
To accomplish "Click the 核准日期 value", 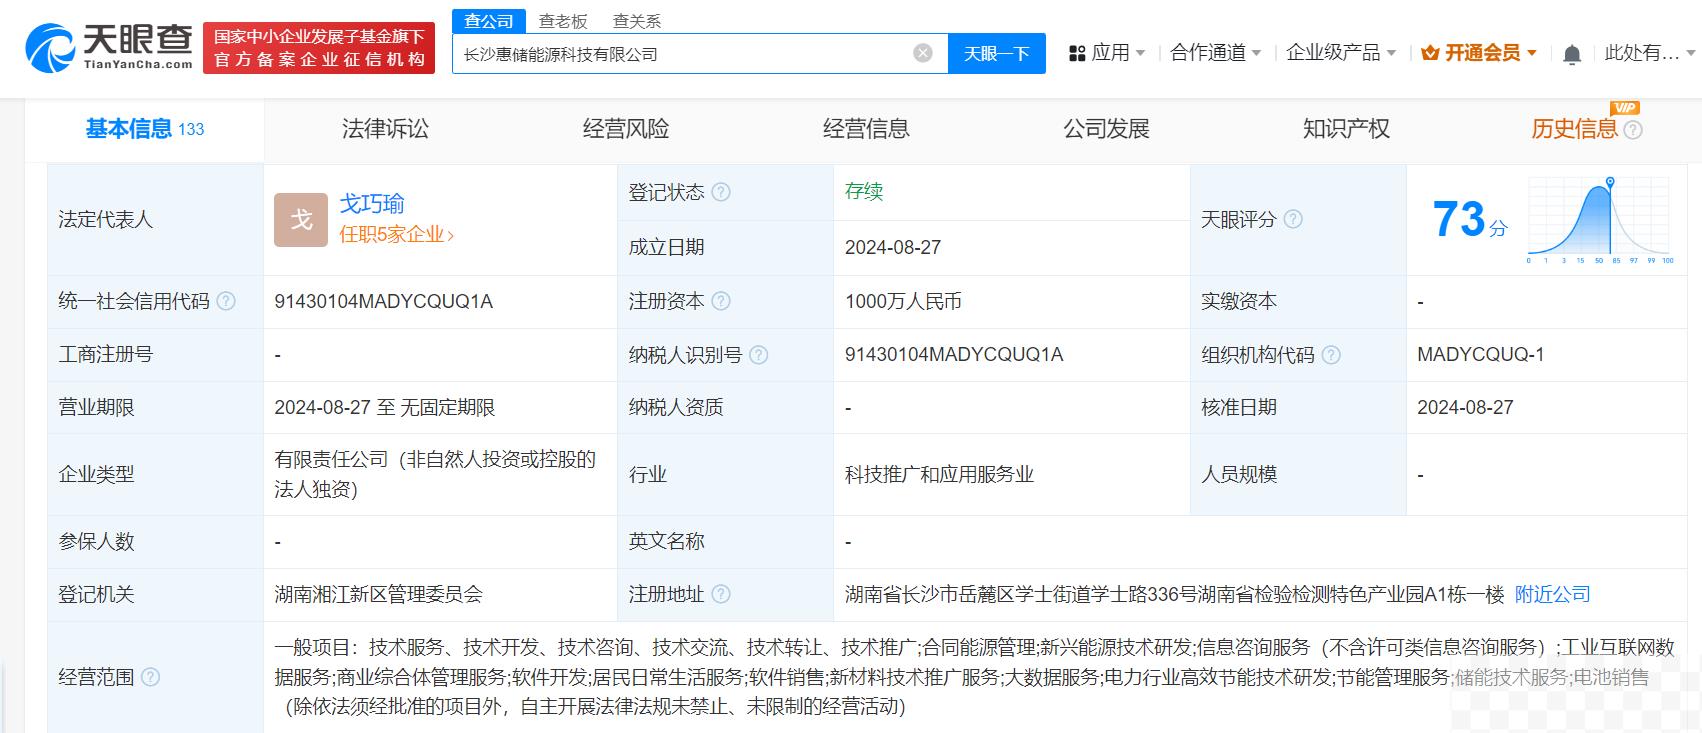I will [1465, 408].
